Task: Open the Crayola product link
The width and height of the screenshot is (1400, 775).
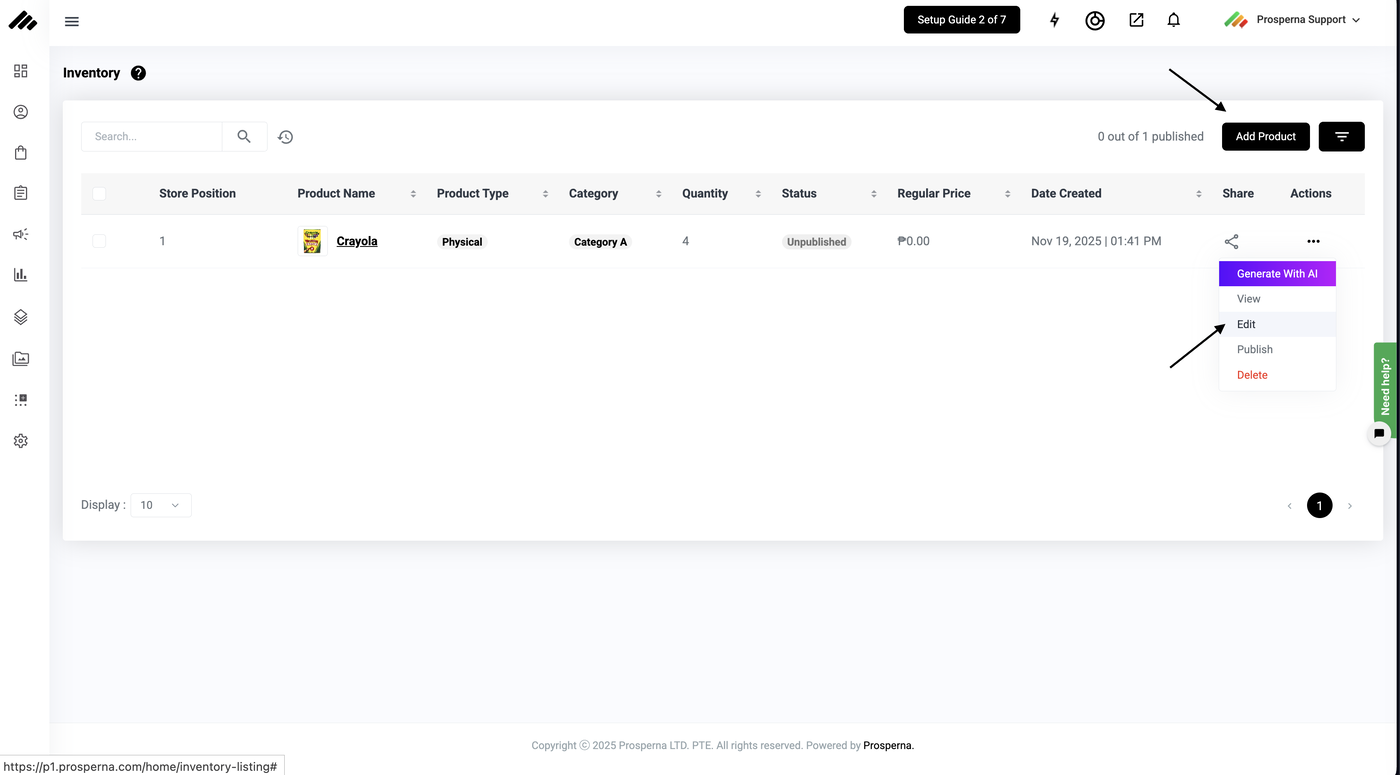Action: click(357, 241)
